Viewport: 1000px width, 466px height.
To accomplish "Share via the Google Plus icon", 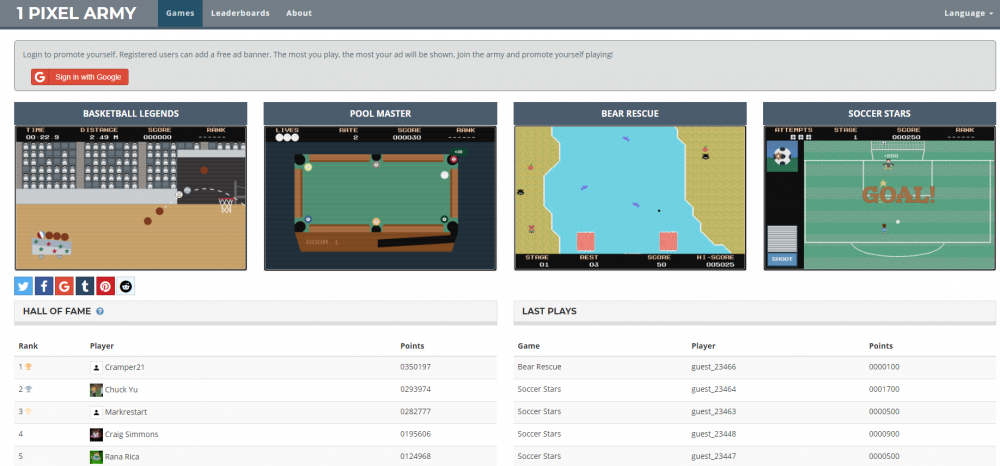I will coord(64,286).
